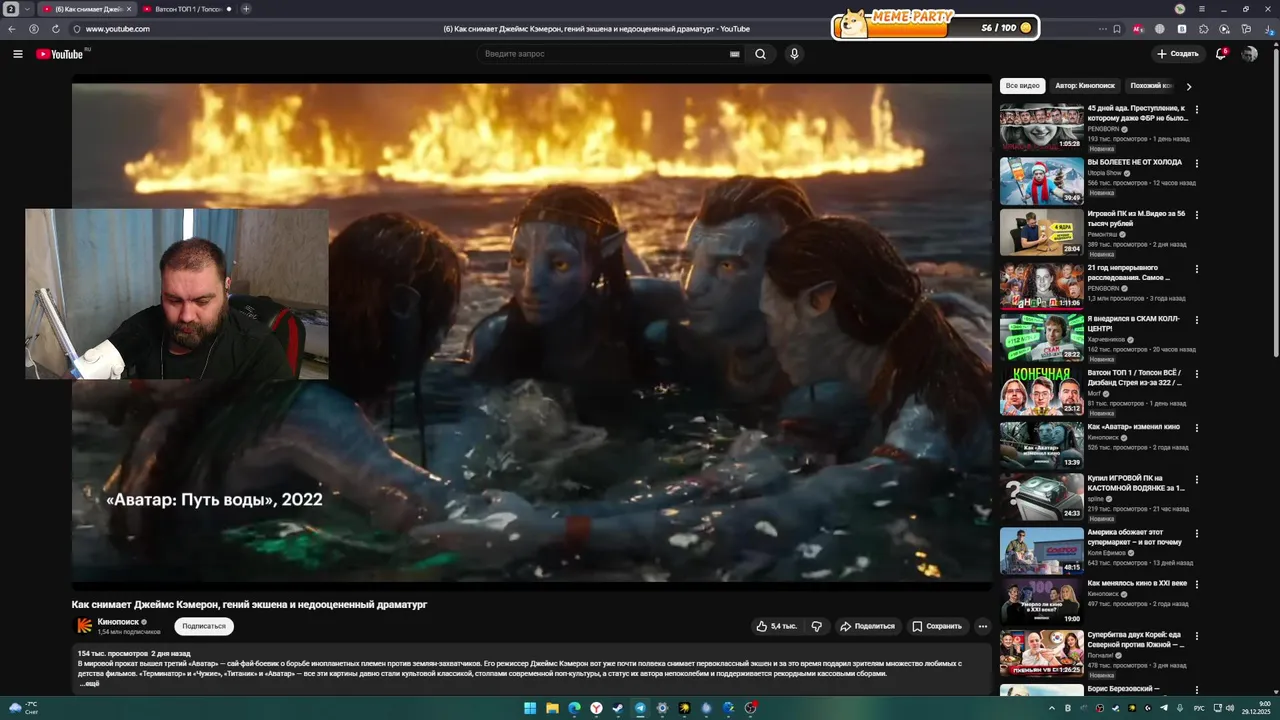Open File Explorer from the taskbar

(552, 708)
